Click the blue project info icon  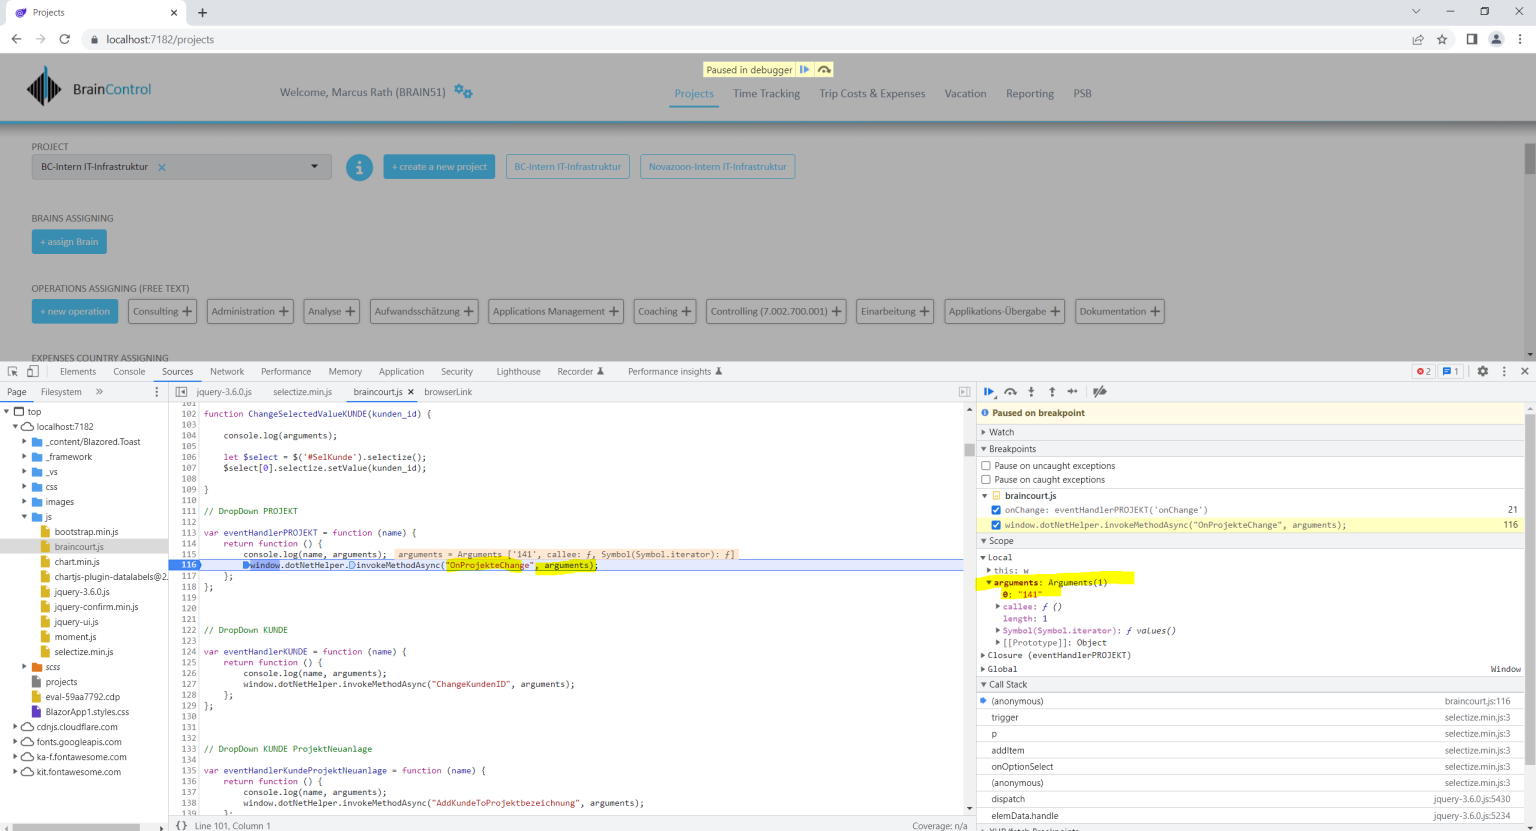(x=359, y=167)
